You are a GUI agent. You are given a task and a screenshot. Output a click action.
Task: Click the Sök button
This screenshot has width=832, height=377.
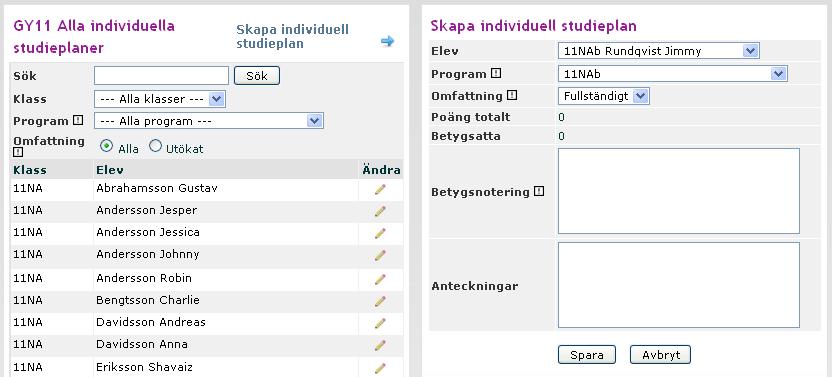pyautogui.click(x=257, y=76)
